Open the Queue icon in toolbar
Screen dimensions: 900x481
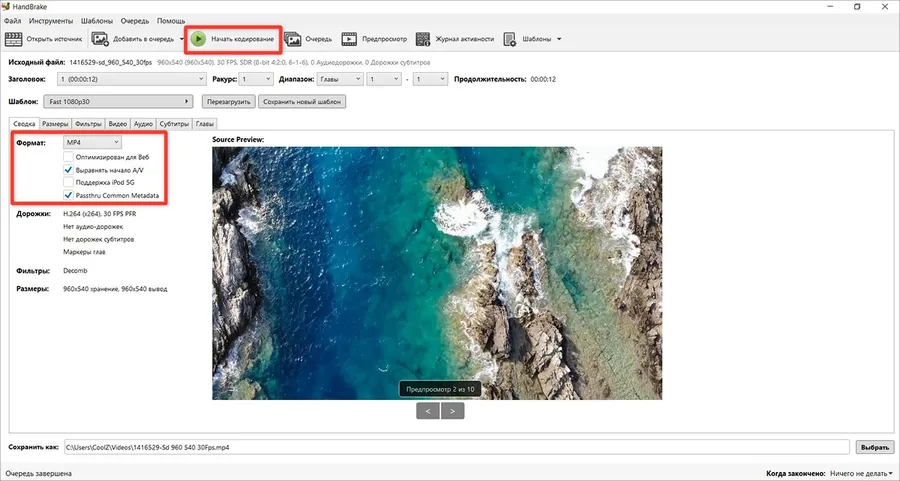coord(293,39)
